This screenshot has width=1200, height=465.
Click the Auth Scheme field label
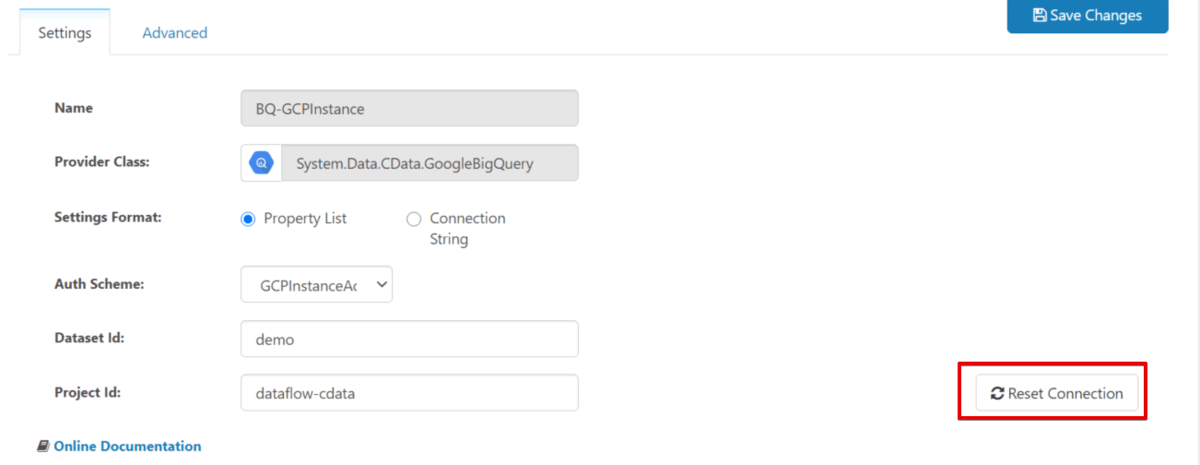point(99,284)
